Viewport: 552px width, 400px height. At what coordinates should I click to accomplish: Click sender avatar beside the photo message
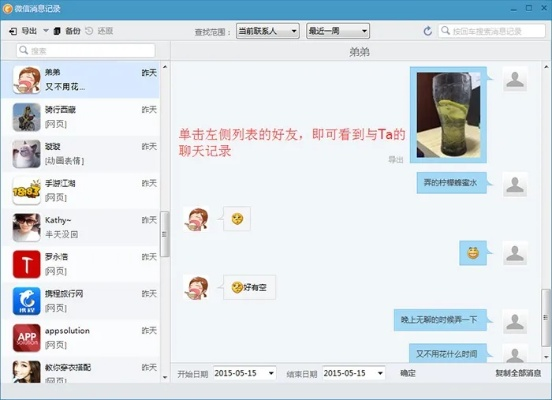(515, 79)
